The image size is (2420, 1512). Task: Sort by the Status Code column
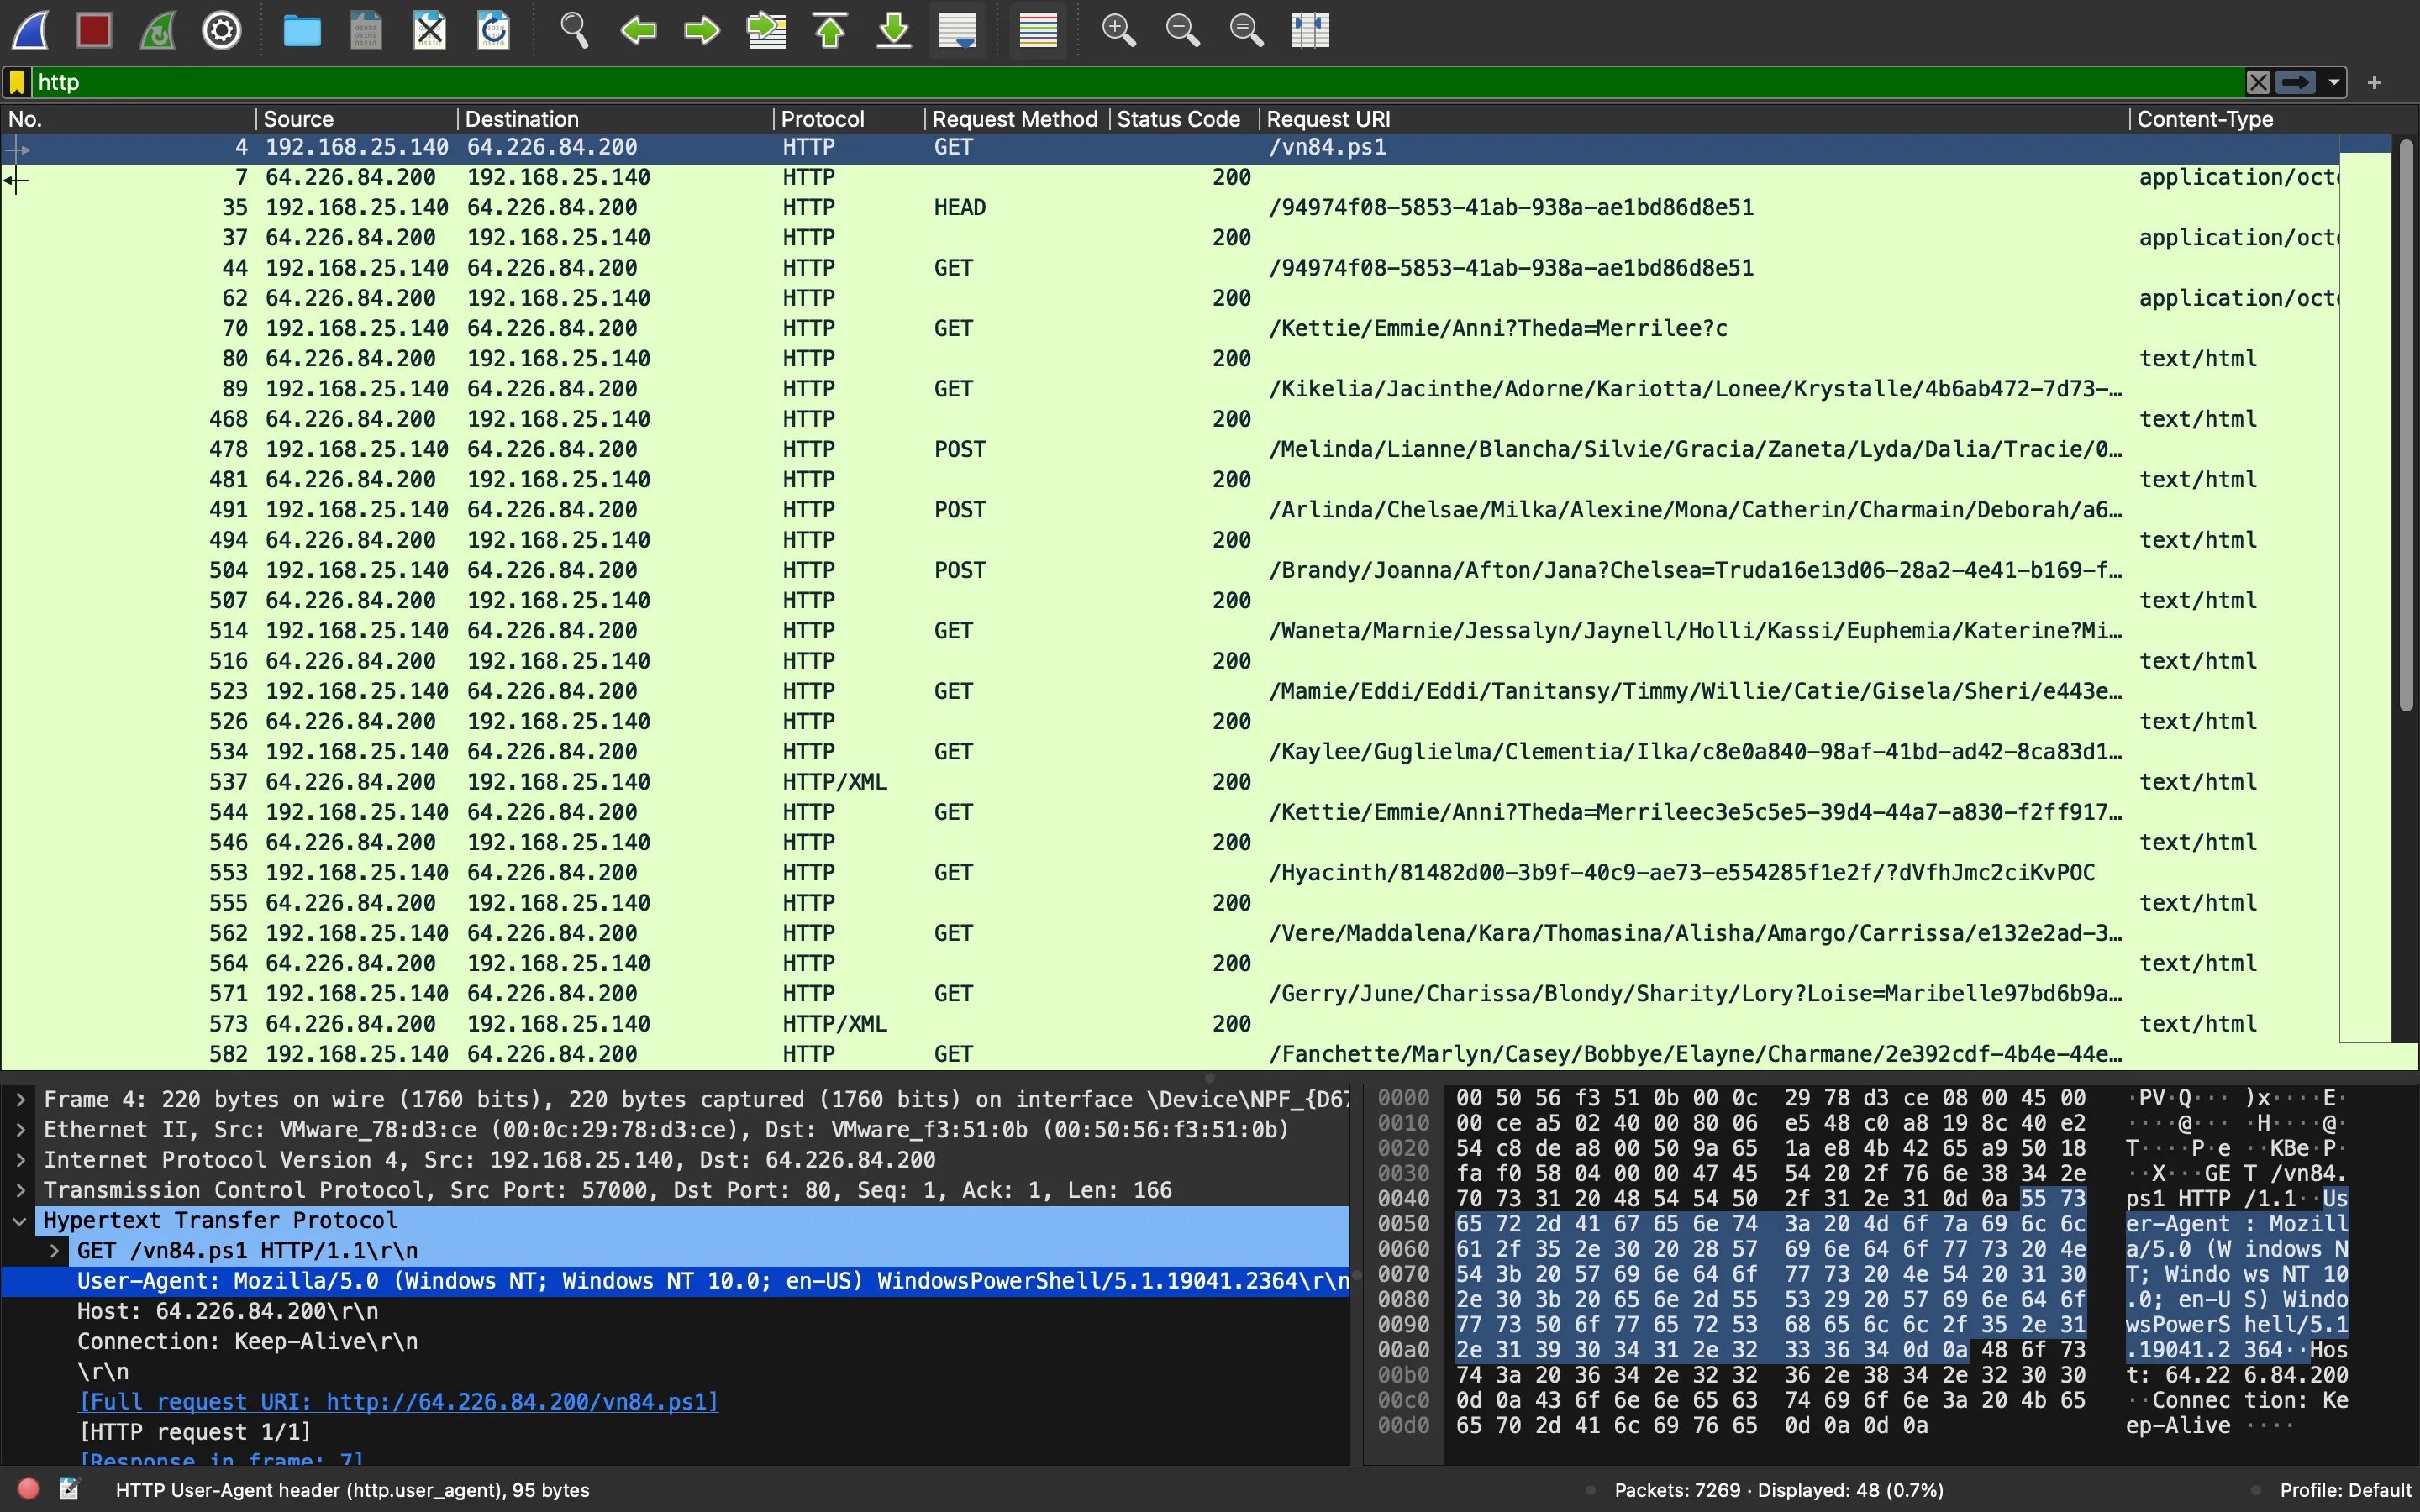click(1183, 119)
